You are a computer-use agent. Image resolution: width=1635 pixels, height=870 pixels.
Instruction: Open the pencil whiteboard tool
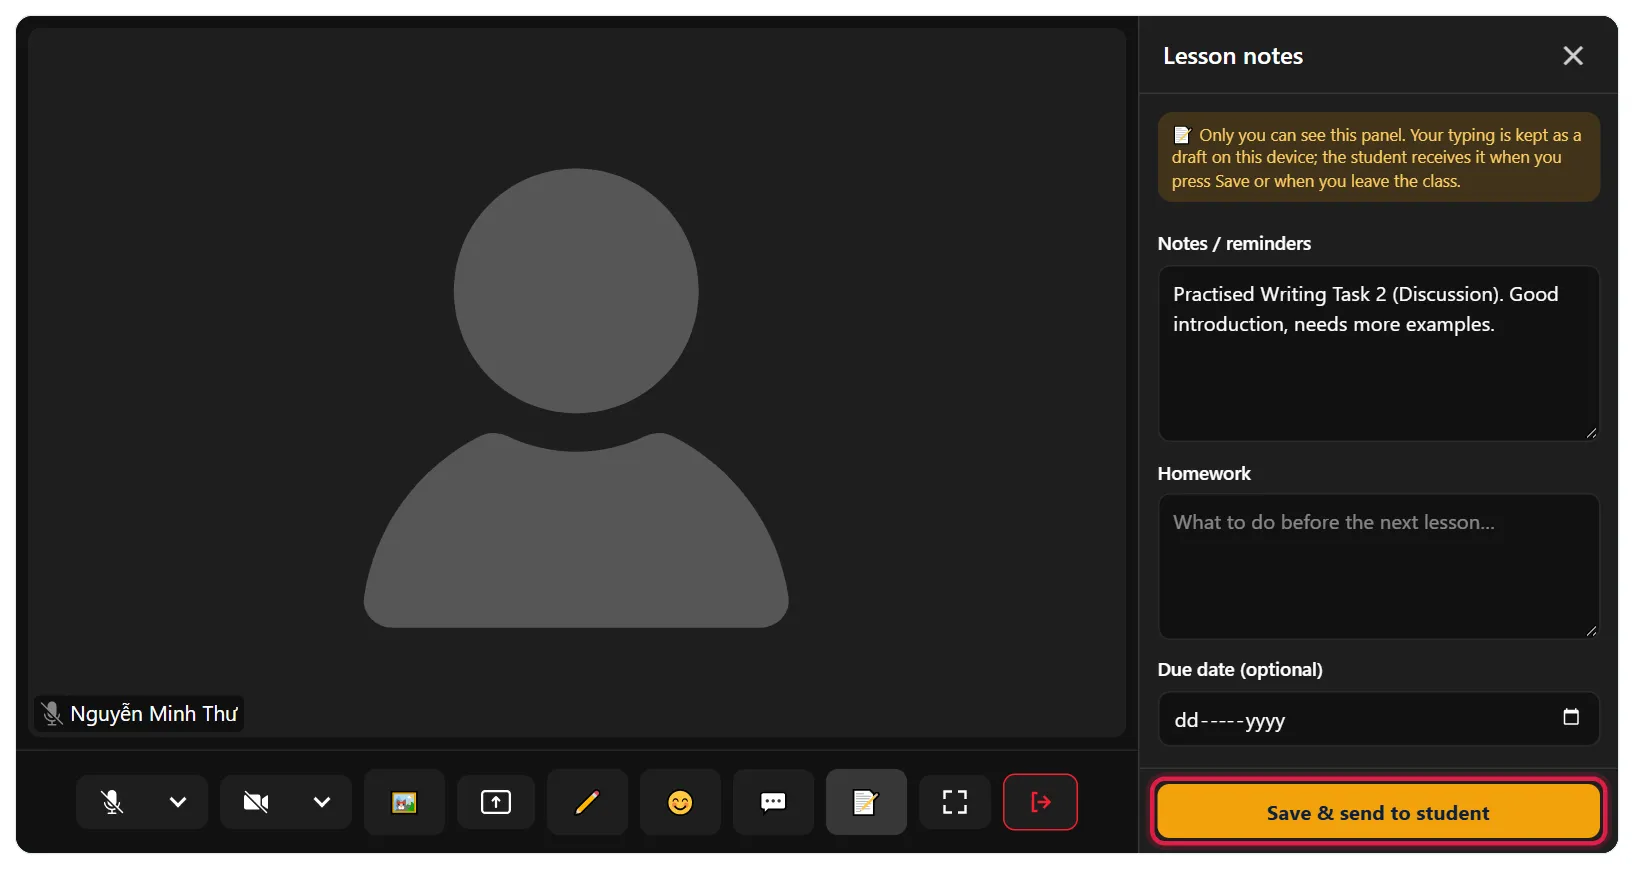pos(587,802)
